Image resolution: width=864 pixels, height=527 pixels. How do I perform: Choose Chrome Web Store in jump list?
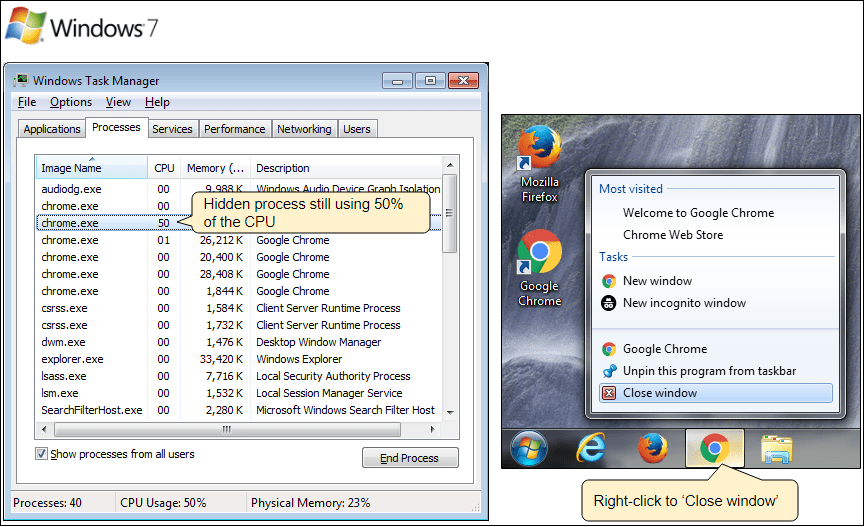coord(673,235)
